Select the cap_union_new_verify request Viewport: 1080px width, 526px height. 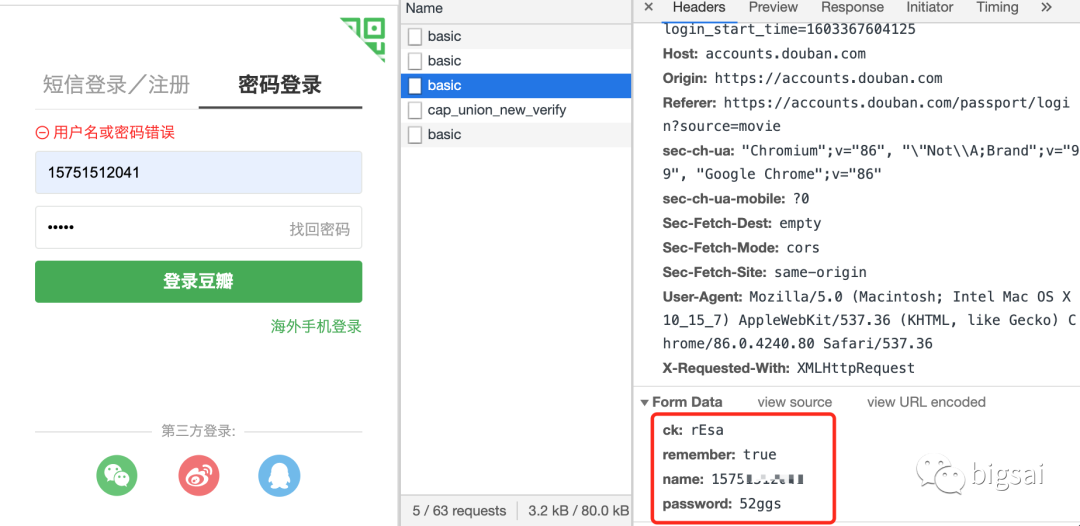click(516, 110)
